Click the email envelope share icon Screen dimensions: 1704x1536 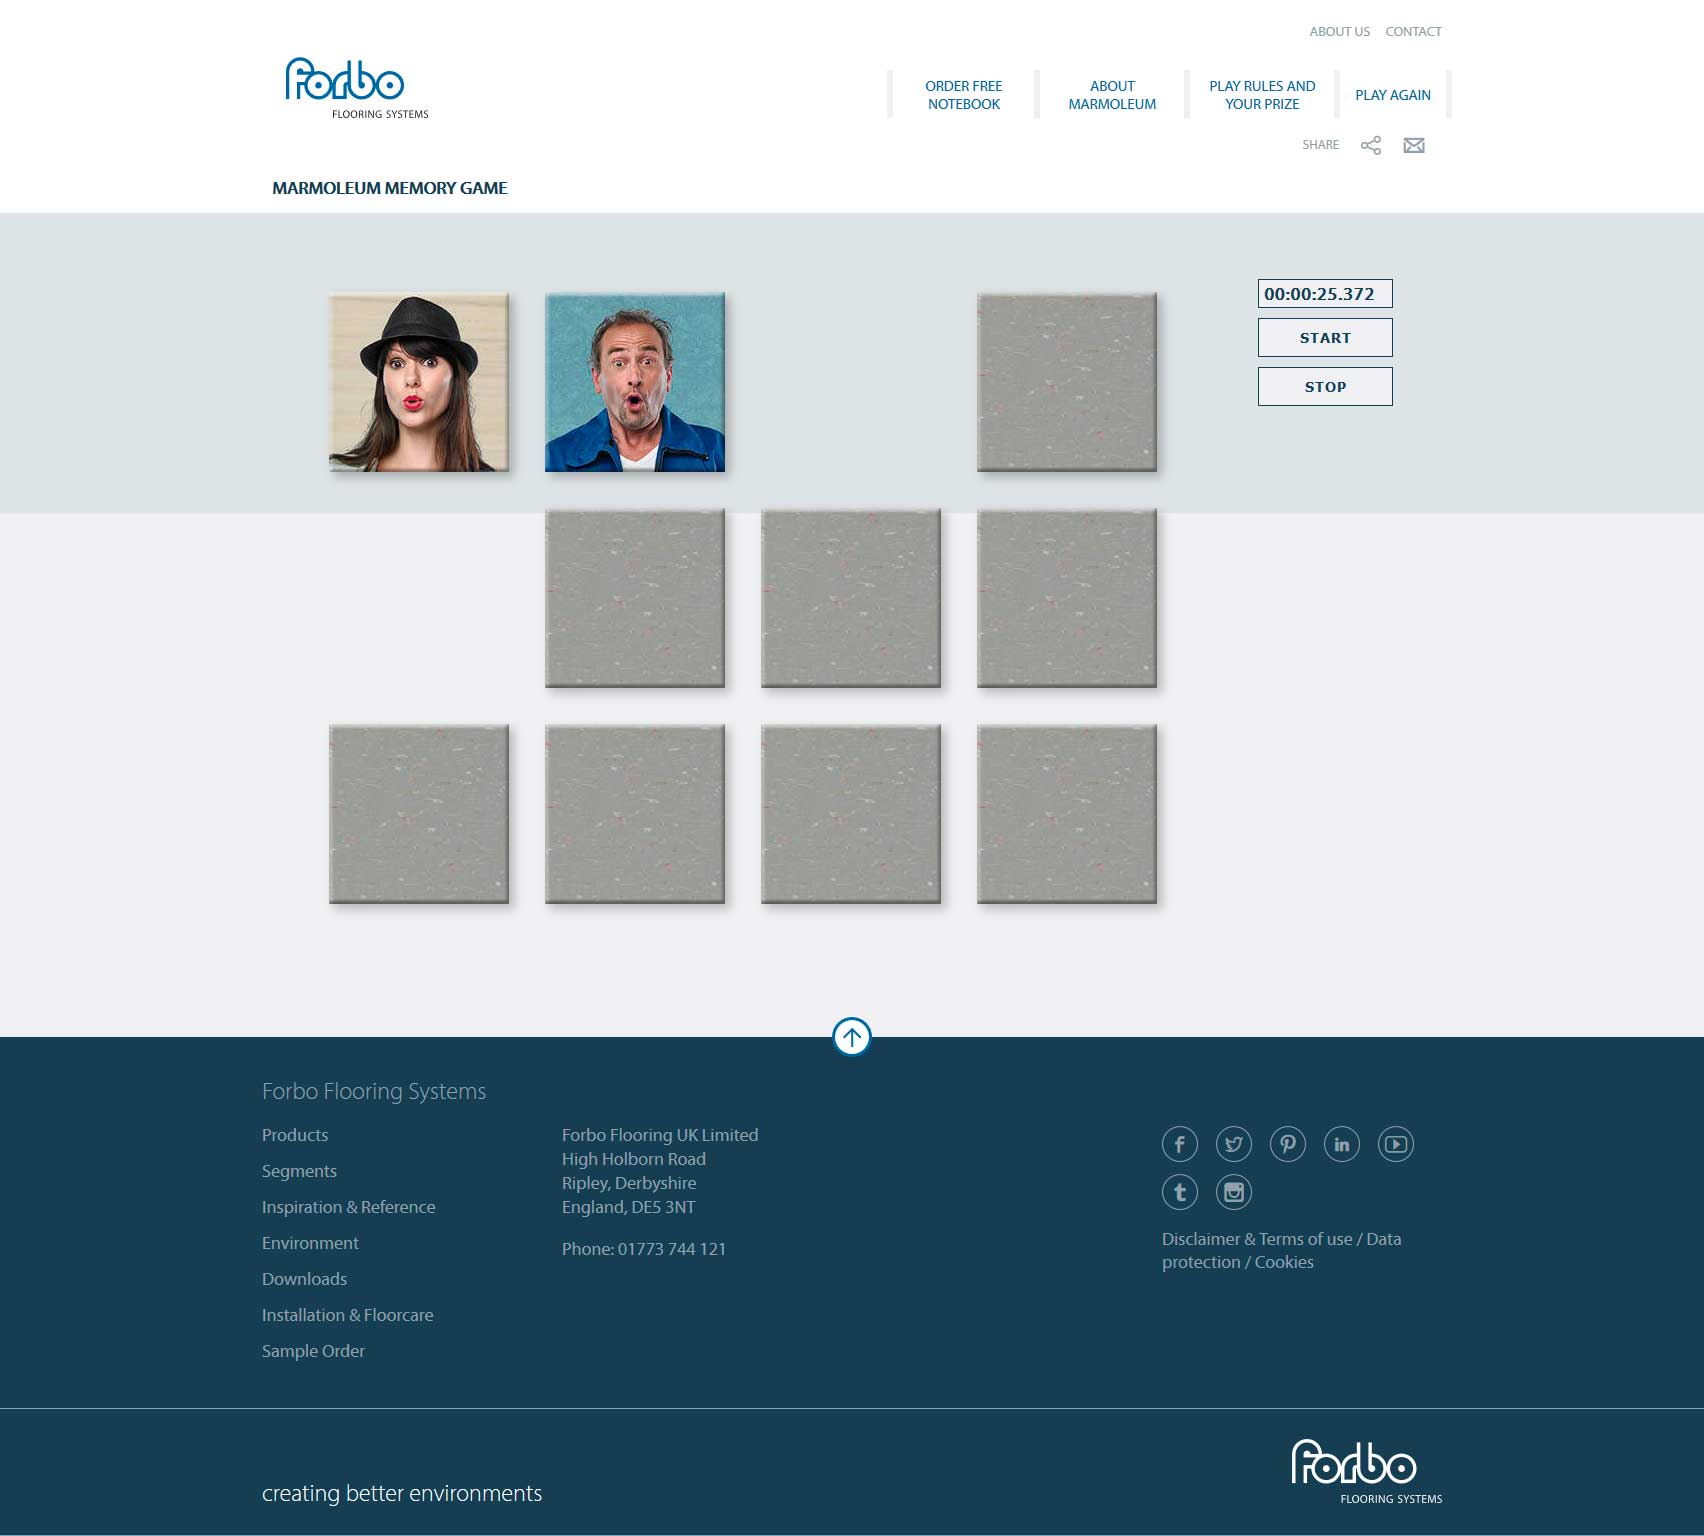[x=1413, y=146]
